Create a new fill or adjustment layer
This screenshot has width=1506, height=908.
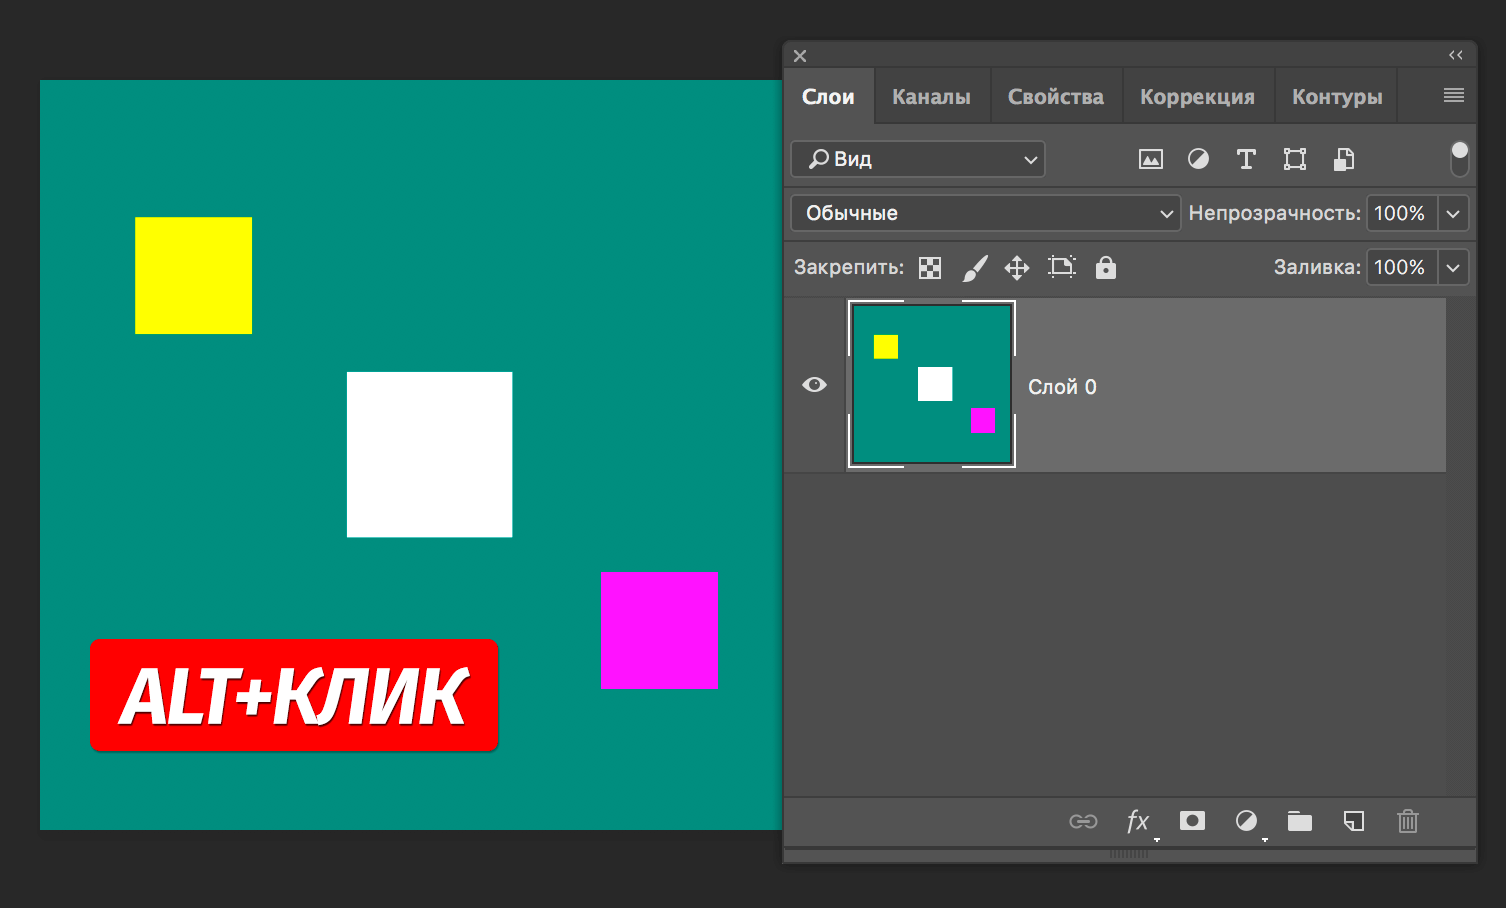pos(1246,821)
